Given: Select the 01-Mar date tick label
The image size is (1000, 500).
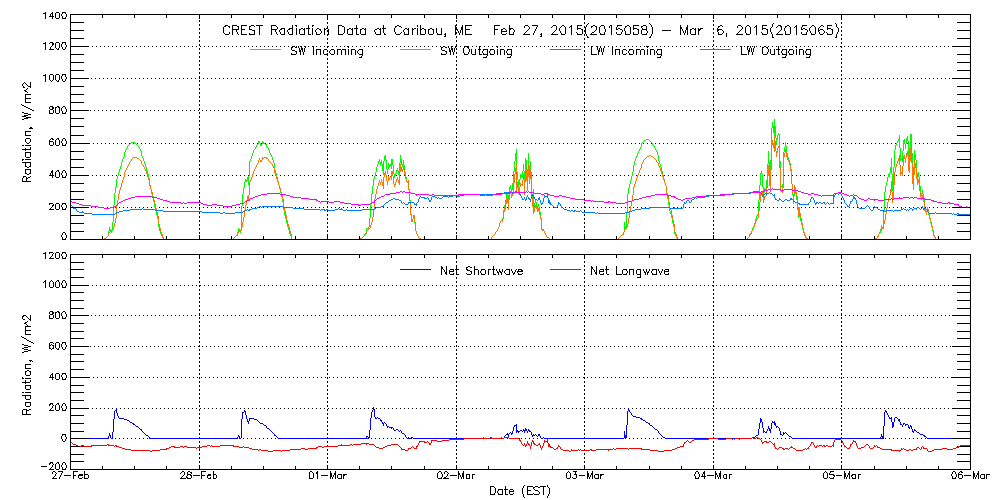Looking at the screenshot, I should point(328,477).
